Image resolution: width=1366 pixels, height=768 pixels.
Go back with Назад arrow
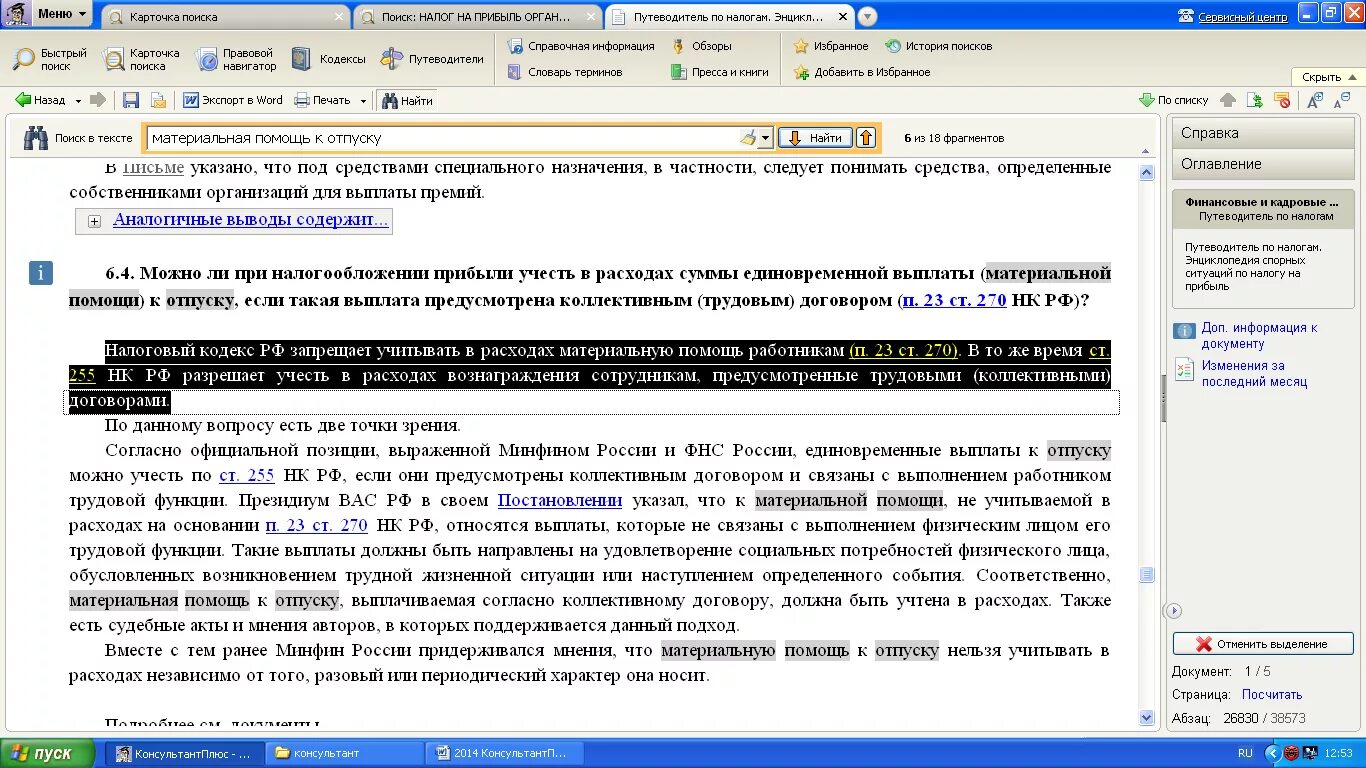click(x=40, y=100)
